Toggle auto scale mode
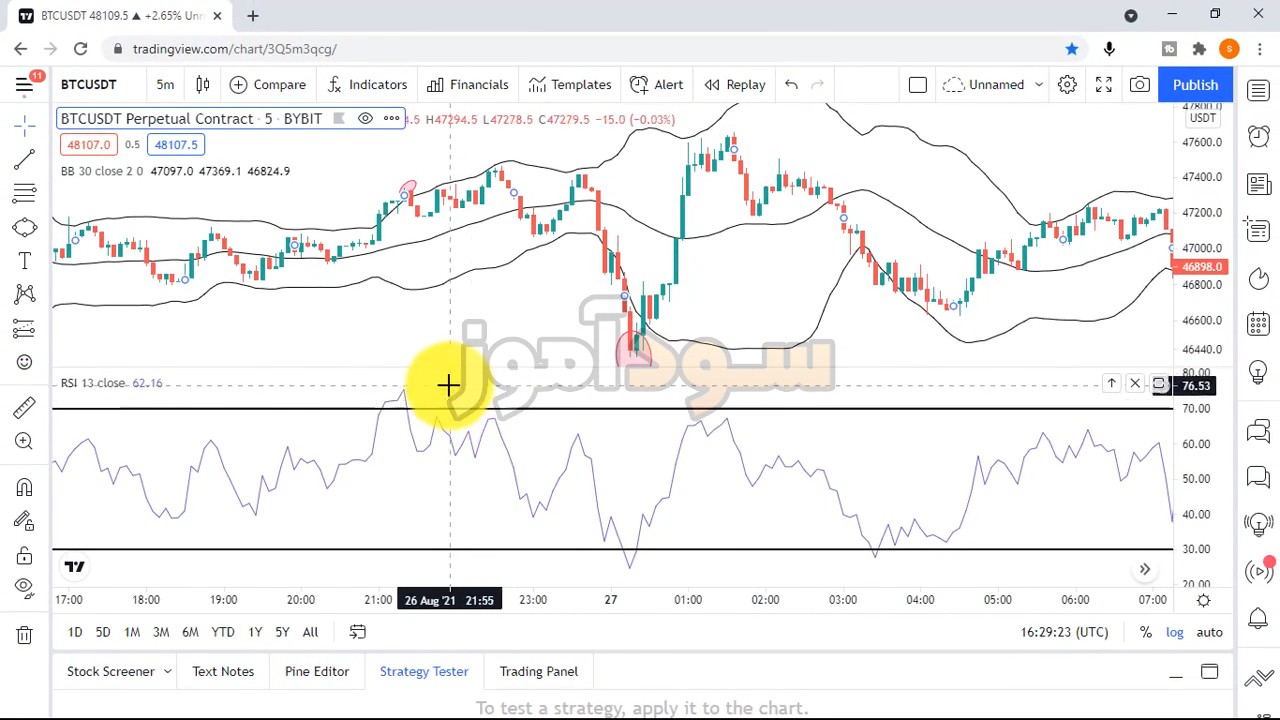This screenshot has width=1280, height=720. tap(1209, 632)
